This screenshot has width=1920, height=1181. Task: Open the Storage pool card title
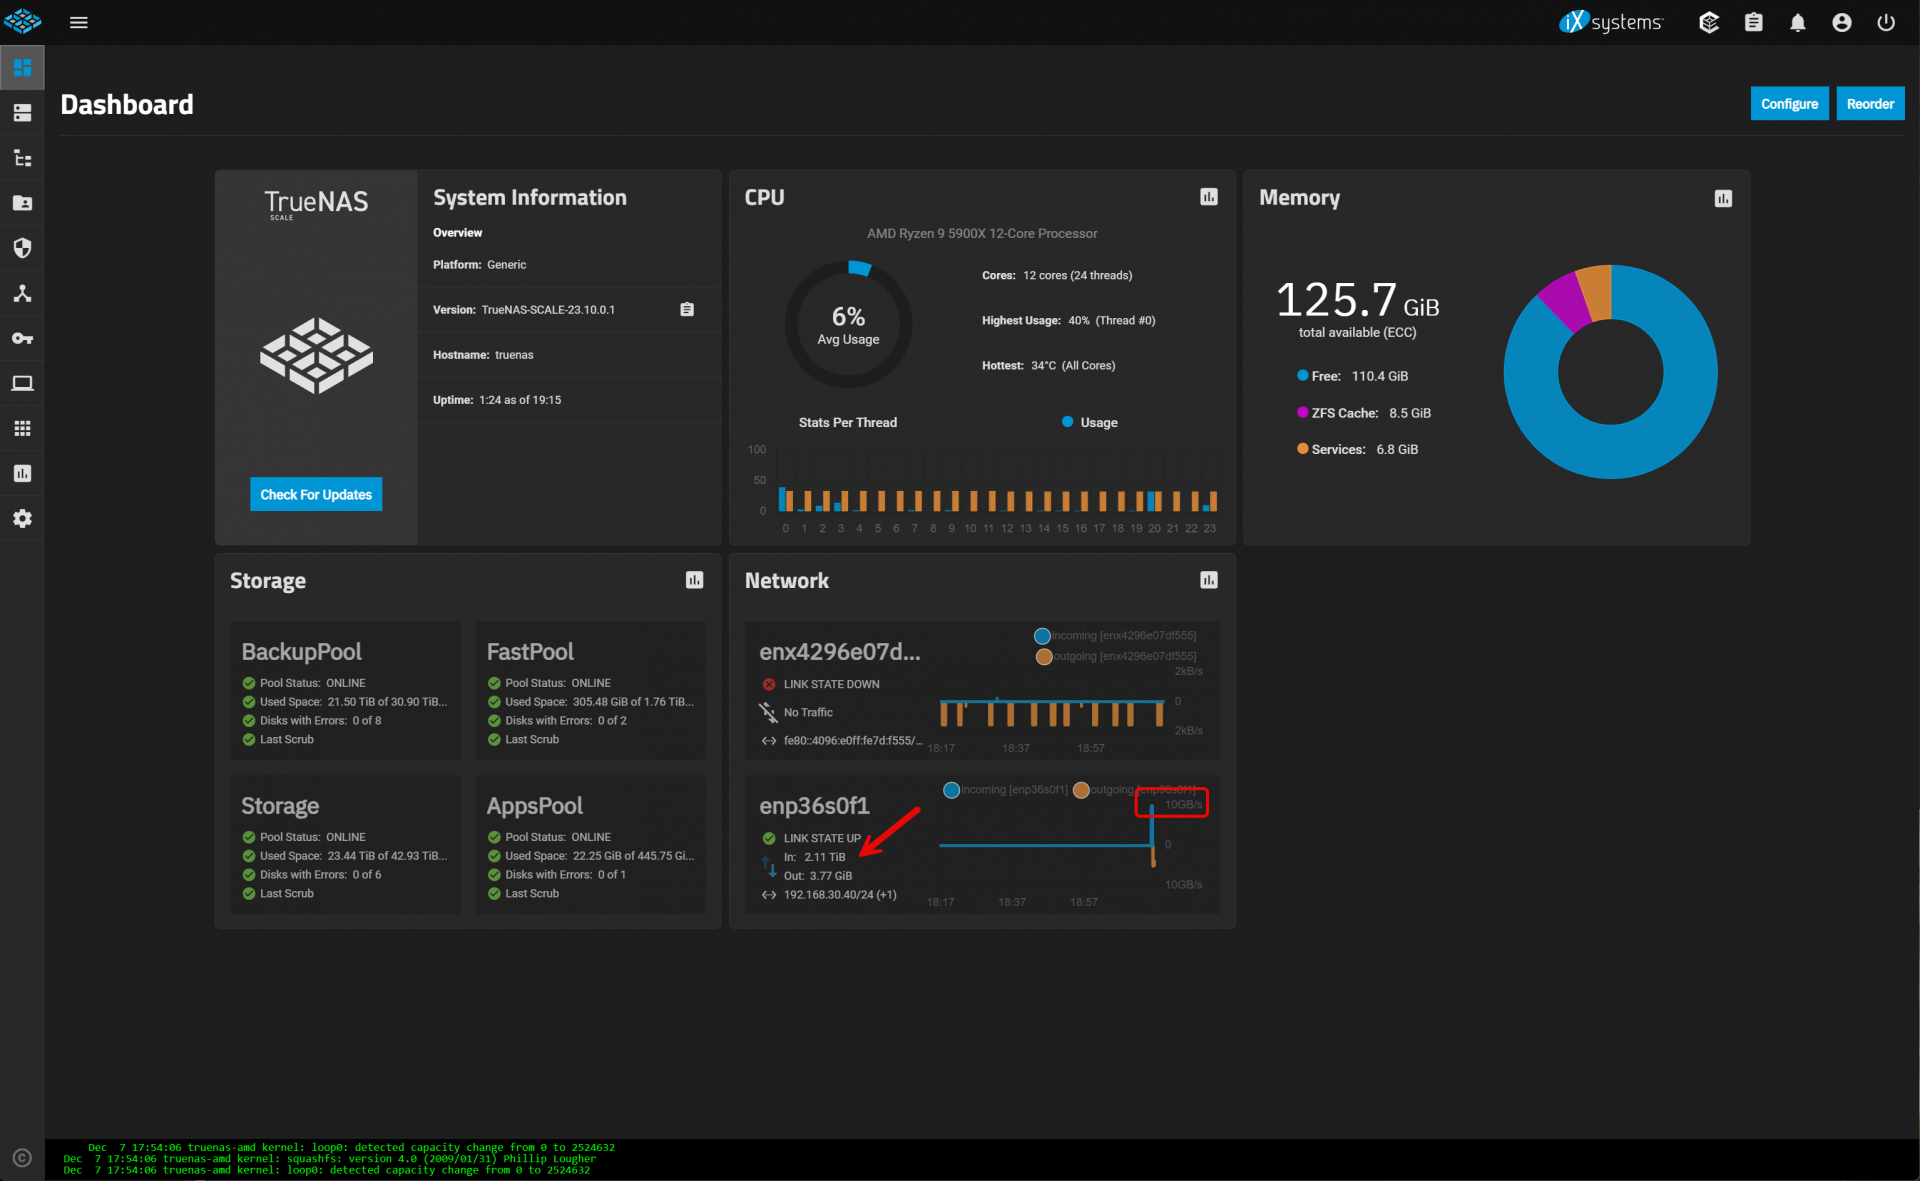click(x=280, y=806)
